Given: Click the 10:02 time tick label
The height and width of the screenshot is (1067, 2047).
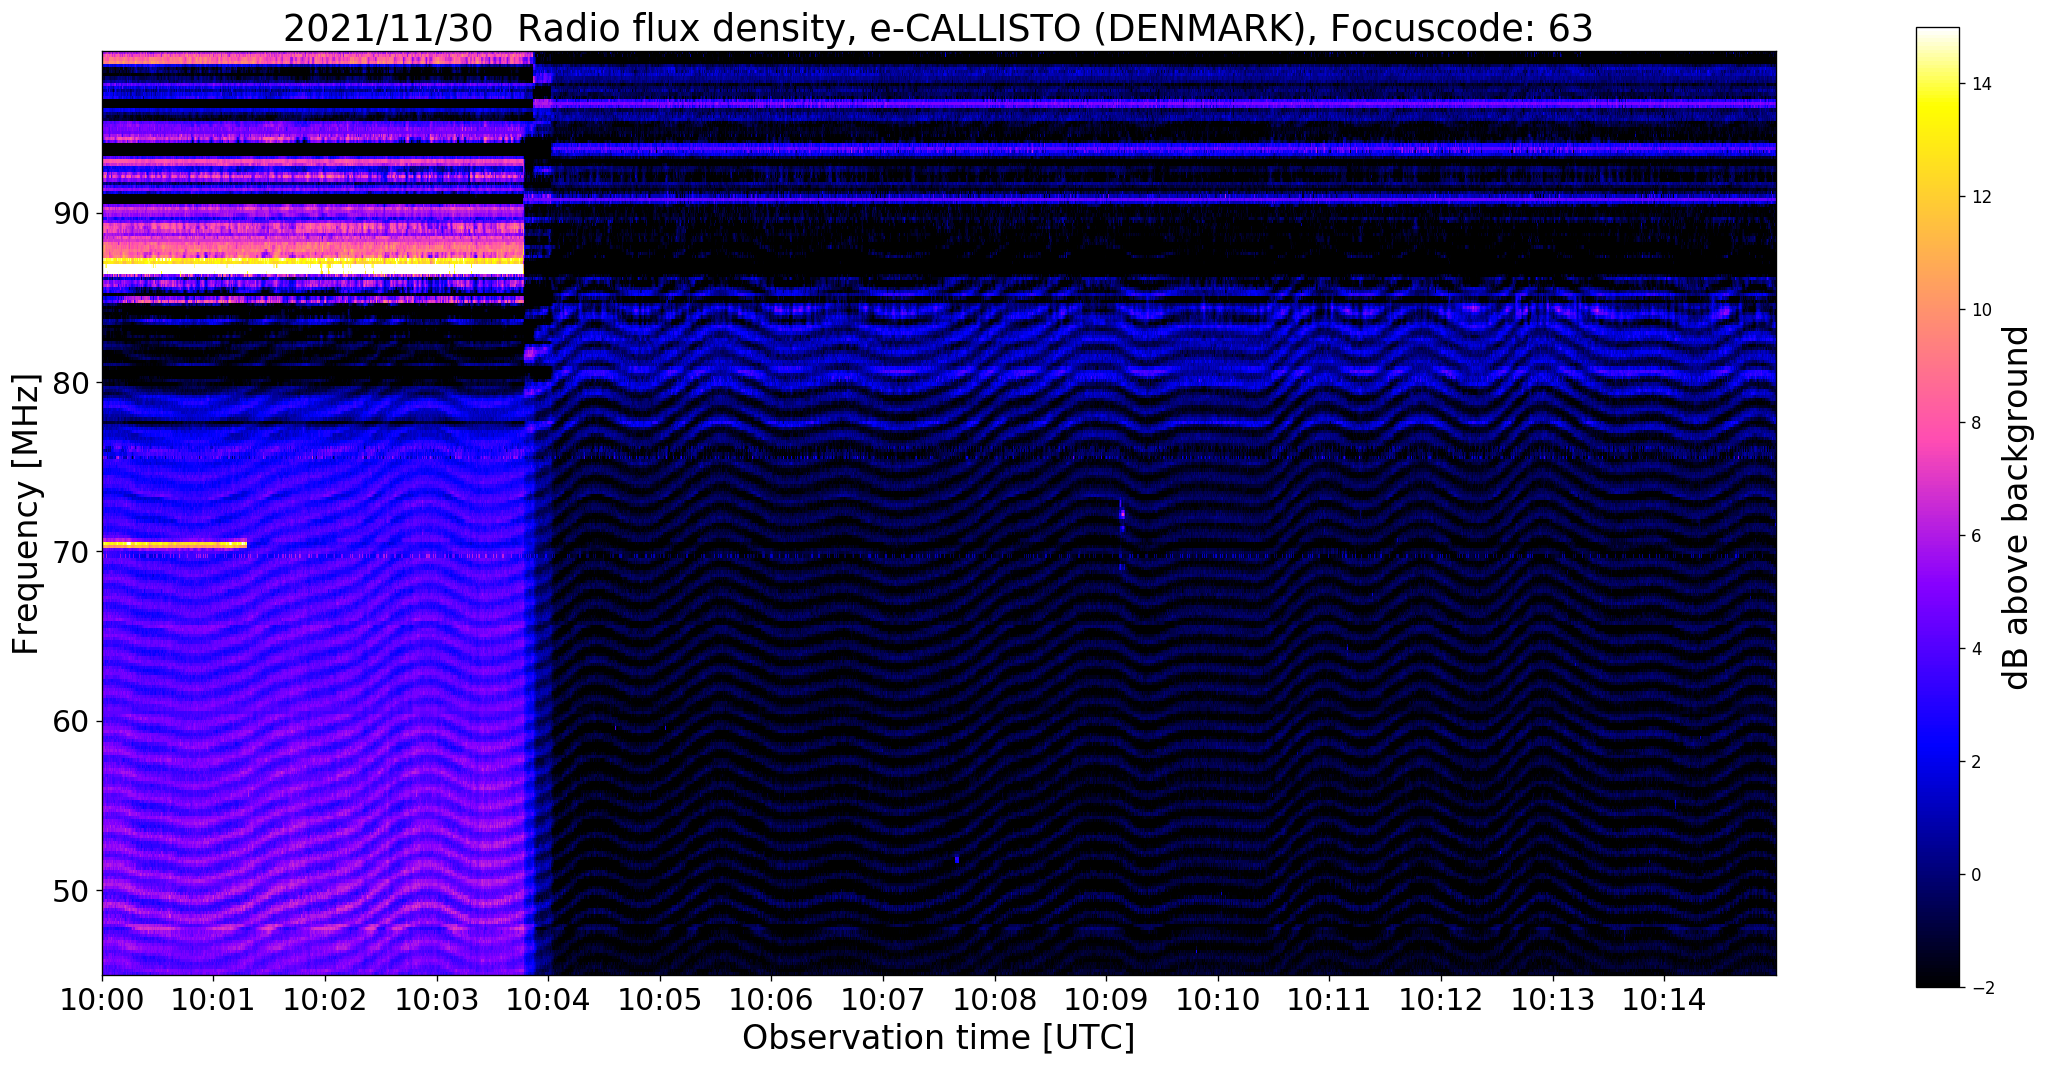Looking at the screenshot, I should pyautogui.click(x=325, y=1000).
